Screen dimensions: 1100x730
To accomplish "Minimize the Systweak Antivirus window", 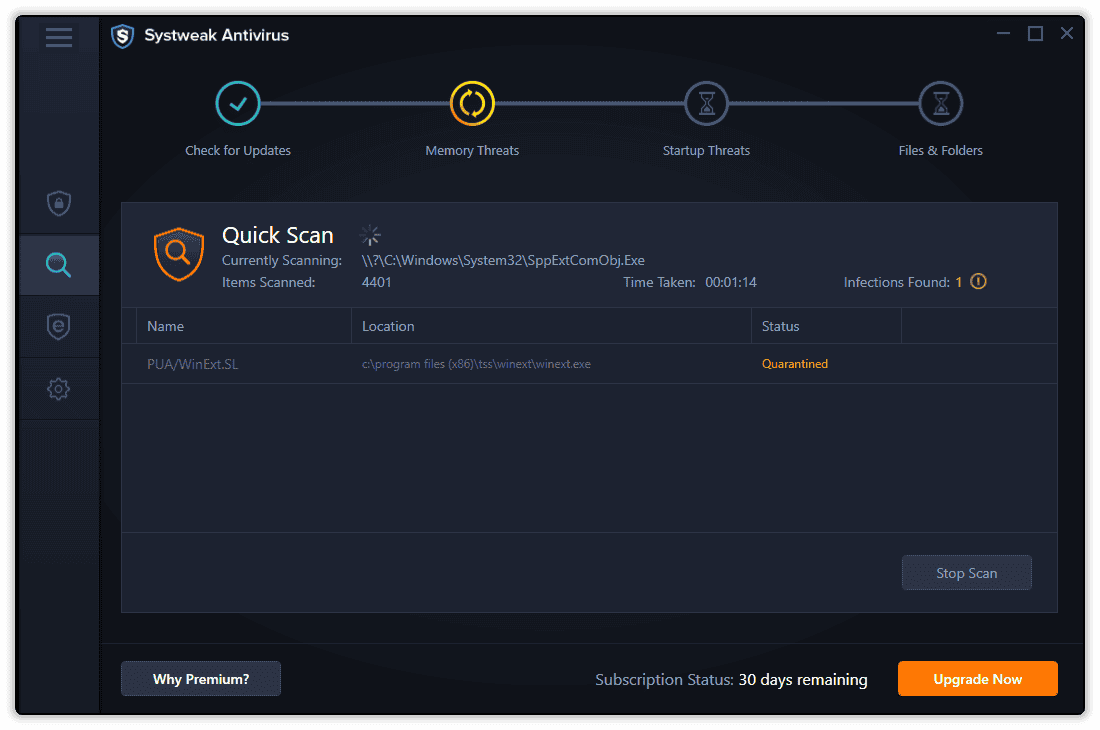I will tap(1003, 33).
